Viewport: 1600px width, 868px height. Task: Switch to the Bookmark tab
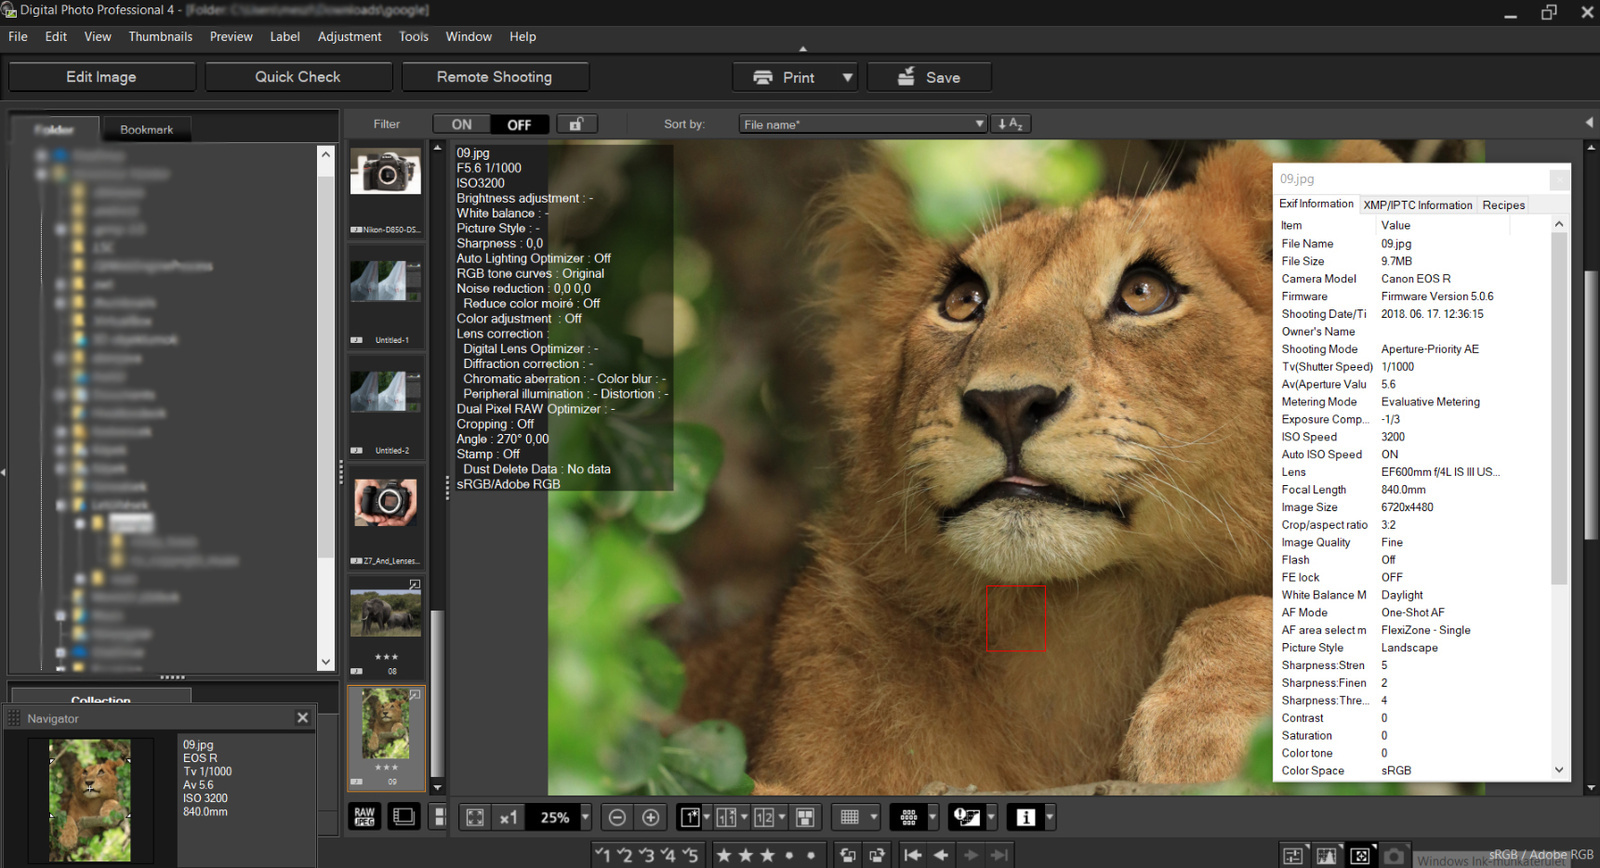[x=147, y=130]
